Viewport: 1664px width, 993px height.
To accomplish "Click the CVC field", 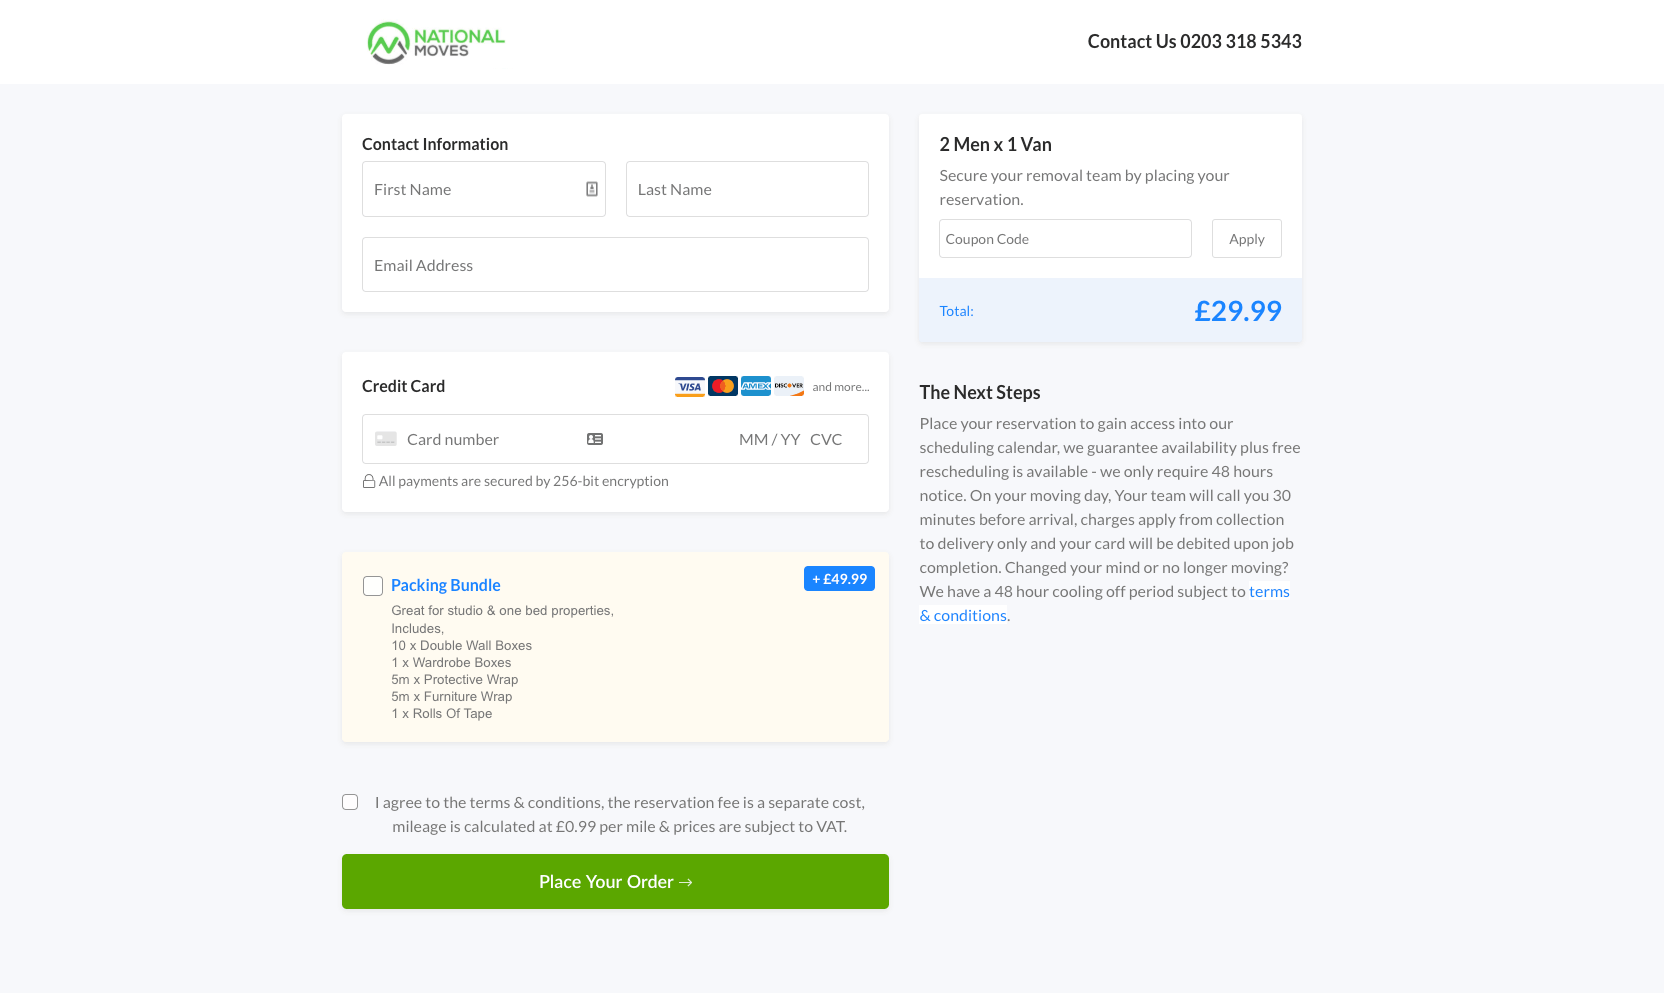I will tap(826, 439).
